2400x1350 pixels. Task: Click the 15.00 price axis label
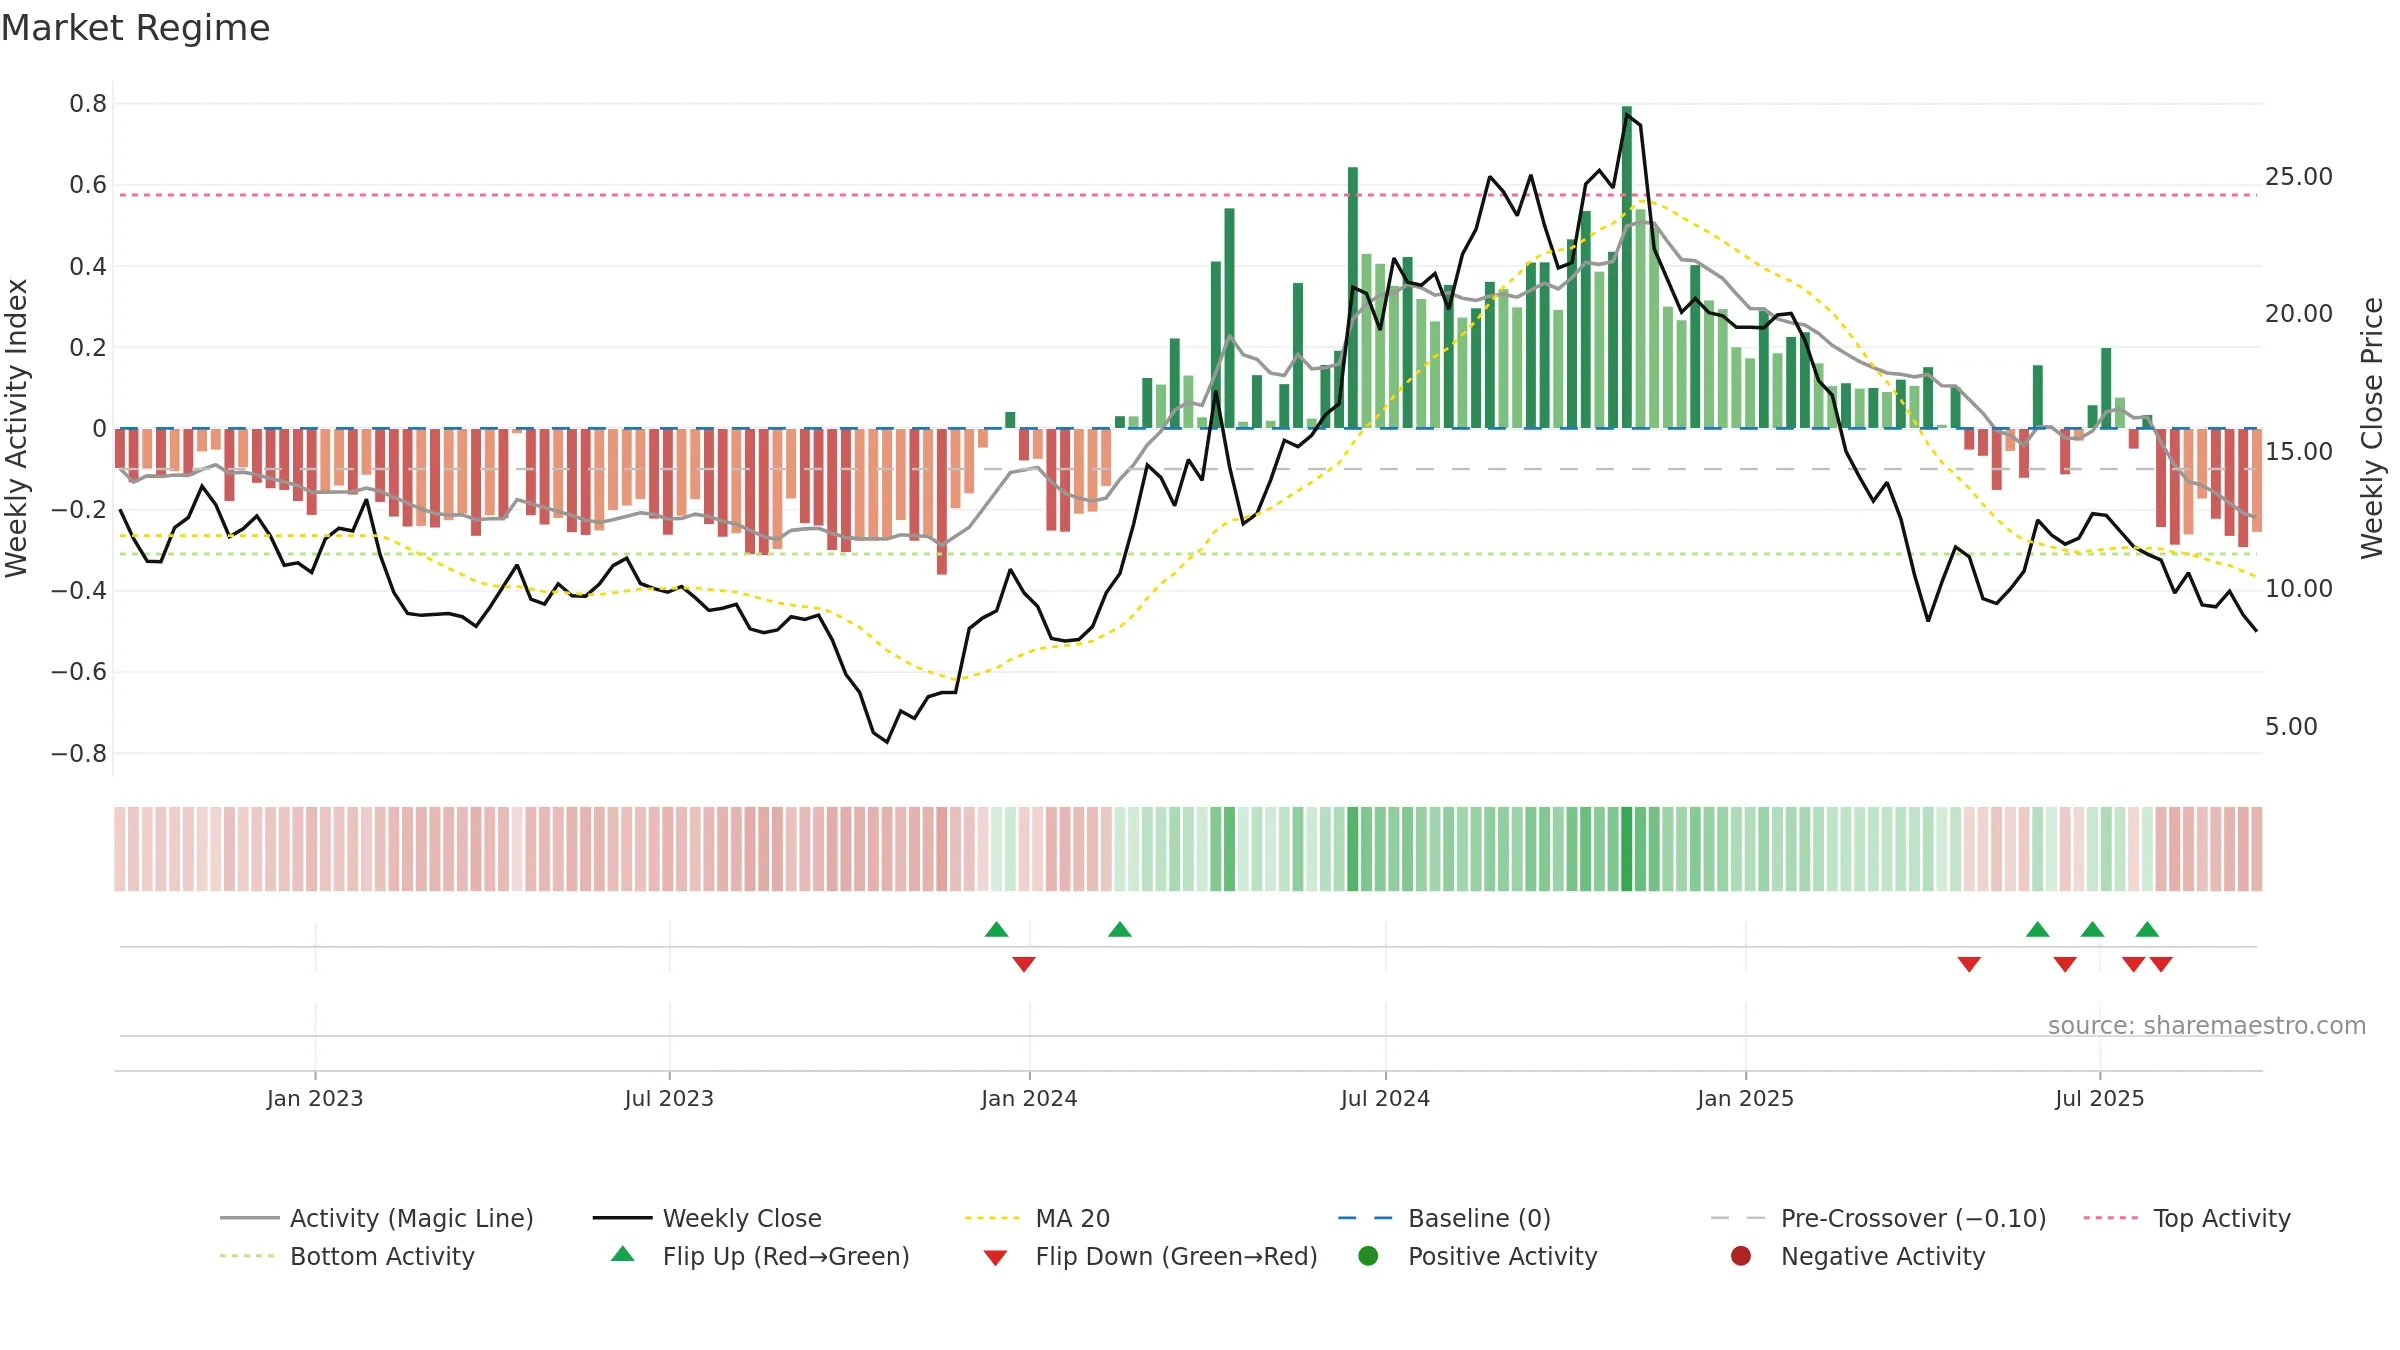[x=2298, y=452]
